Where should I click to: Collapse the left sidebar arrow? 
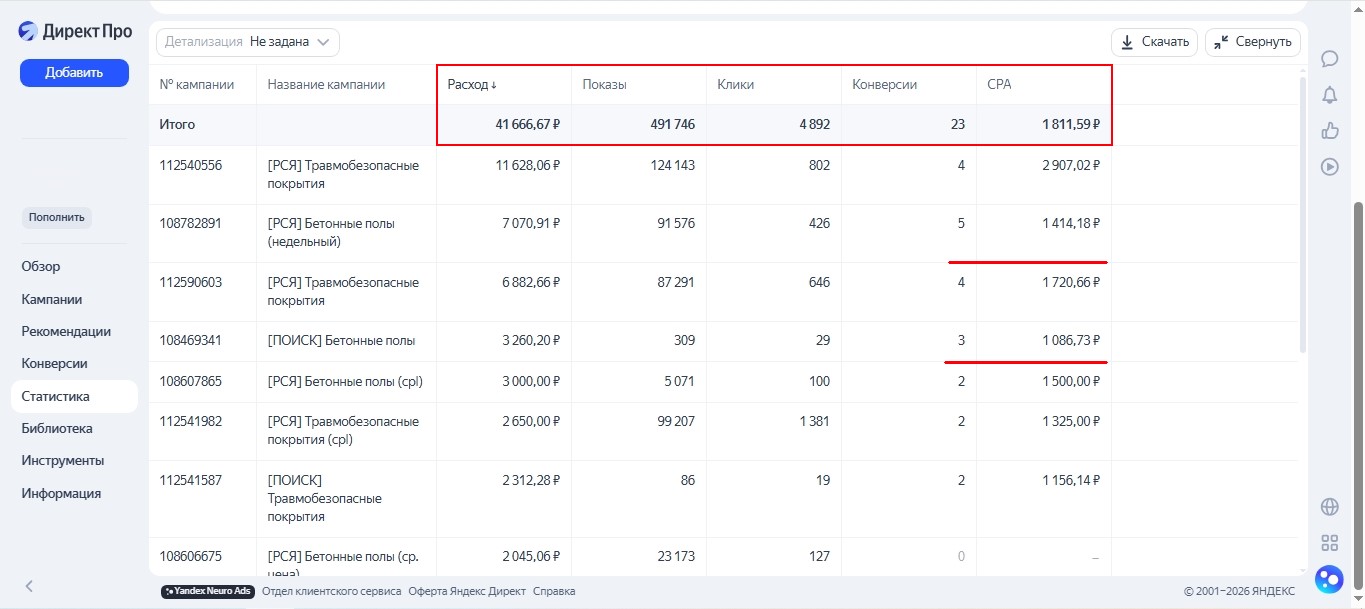coord(29,586)
